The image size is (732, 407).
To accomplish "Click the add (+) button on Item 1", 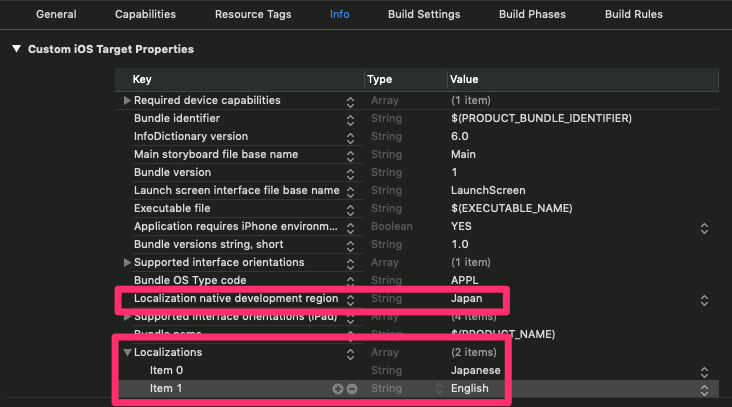I will click(339, 388).
